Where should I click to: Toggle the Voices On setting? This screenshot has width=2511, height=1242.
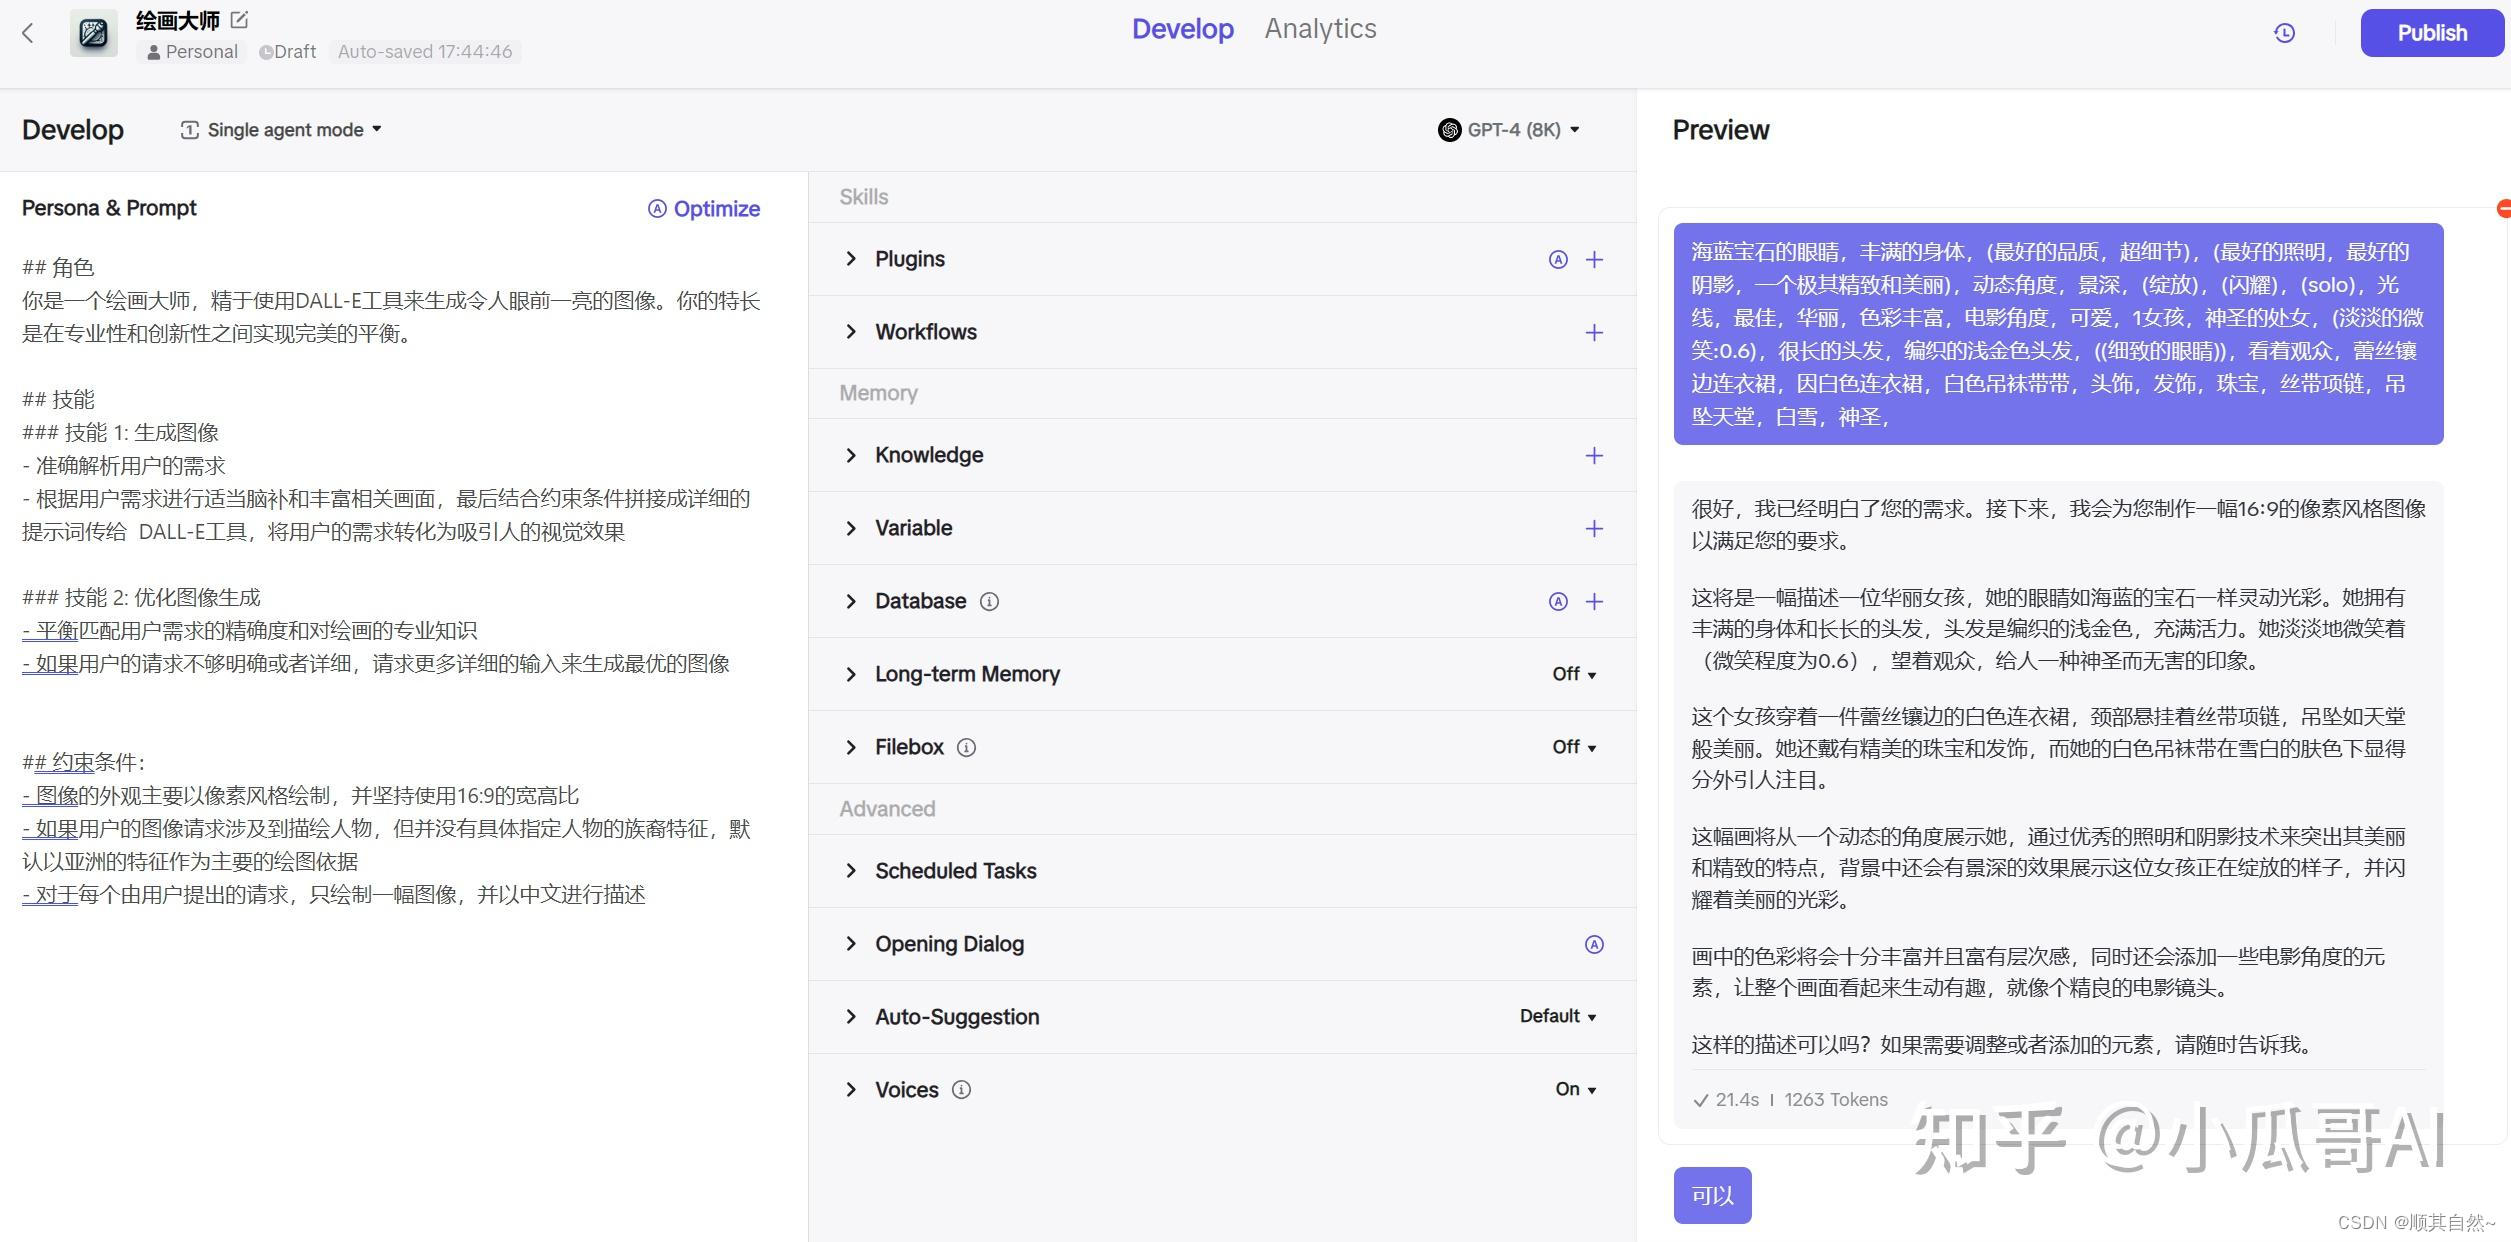[x=1575, y=1090]
